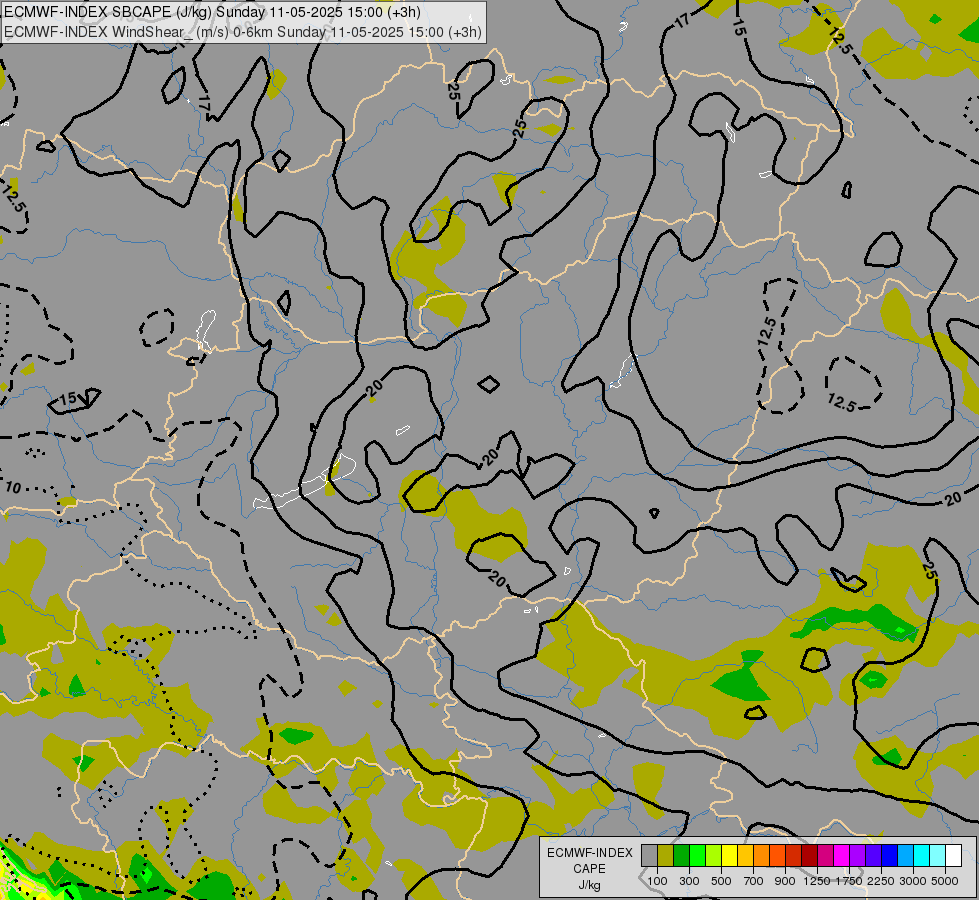Image resolution: width=979 pixels, height=900 pixels.
Task: Click the legend value 100
Action: click(657, 881)
